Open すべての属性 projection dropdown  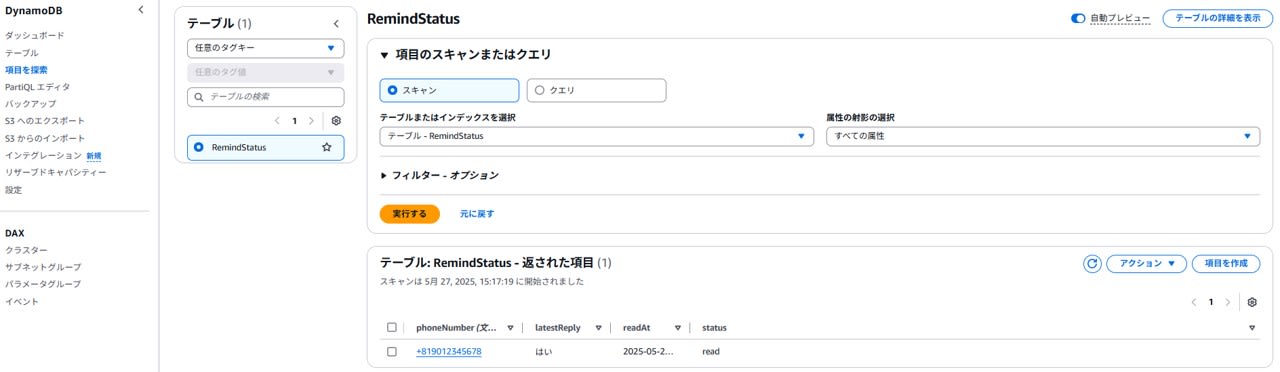tap(1043, 136)
